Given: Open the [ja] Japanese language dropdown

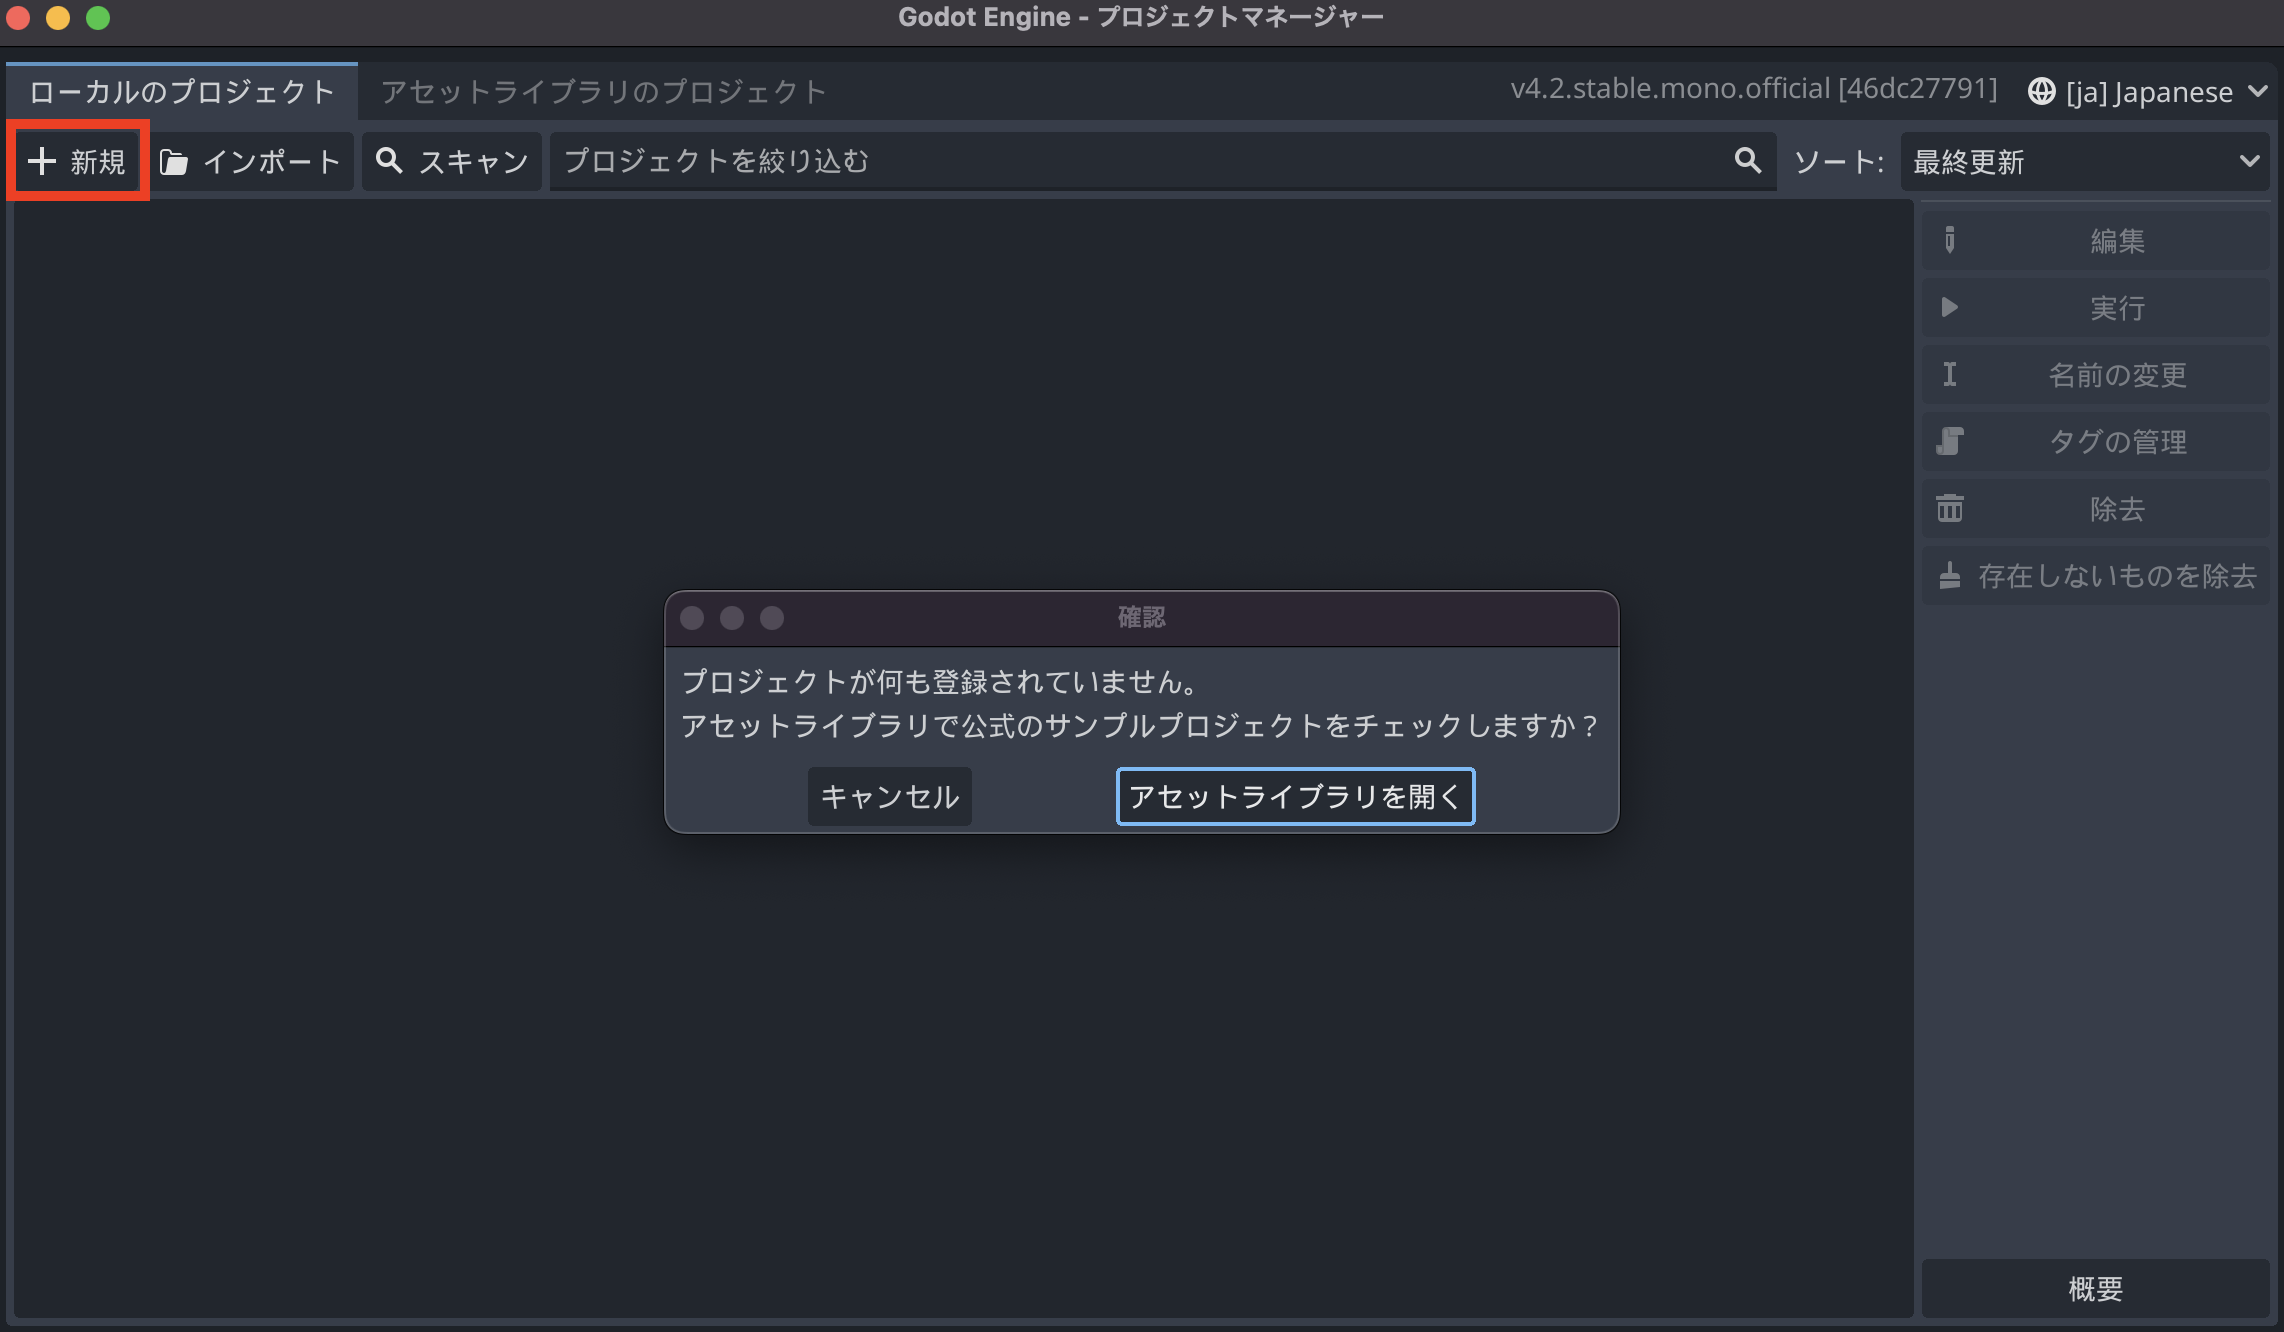Looking at the screenshot, I should click(2148, 91).
